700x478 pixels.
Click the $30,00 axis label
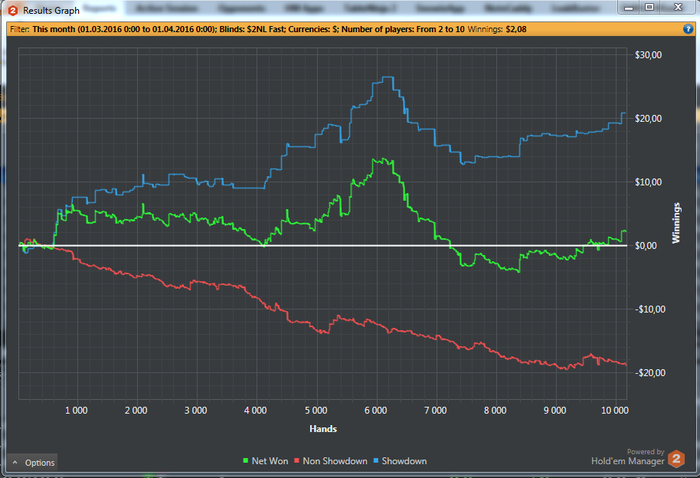[648, 55]
